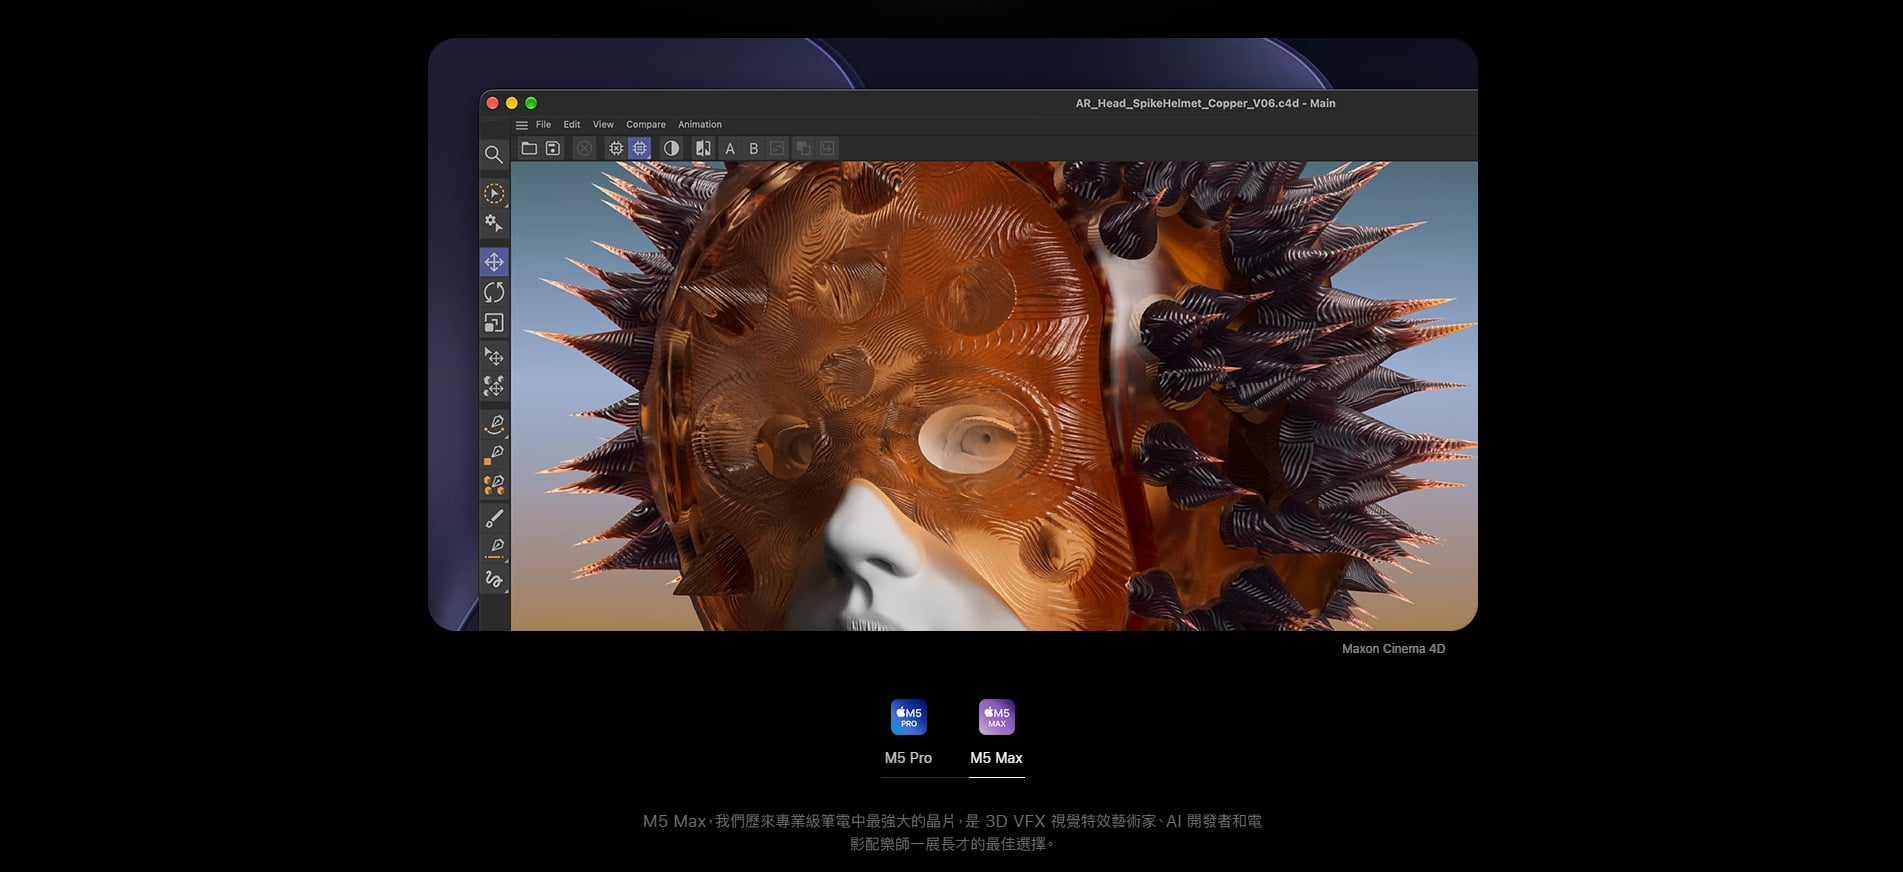Open the Animation menu
This screenshot has width=1903, height=872.
pos(700,125)
